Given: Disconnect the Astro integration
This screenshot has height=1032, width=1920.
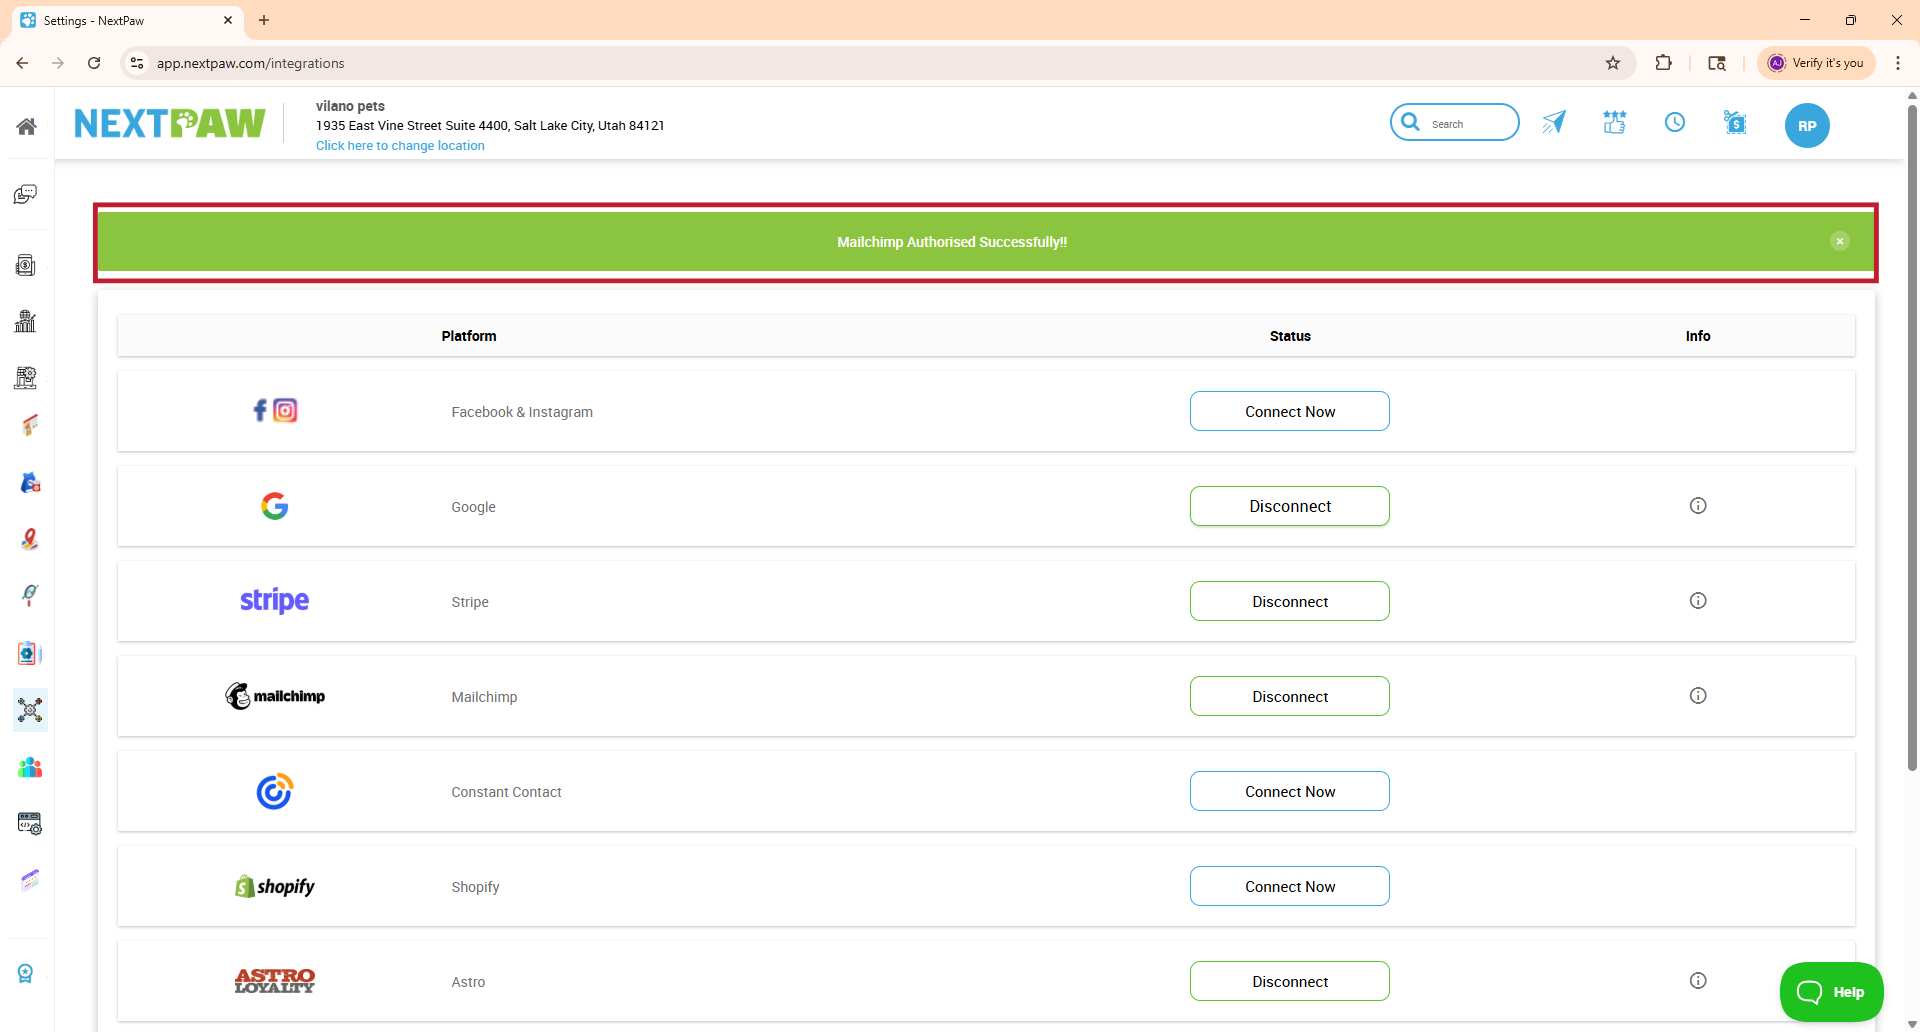Looking at the screenshot, I should pyautogui.click(x=1290, y=981).
